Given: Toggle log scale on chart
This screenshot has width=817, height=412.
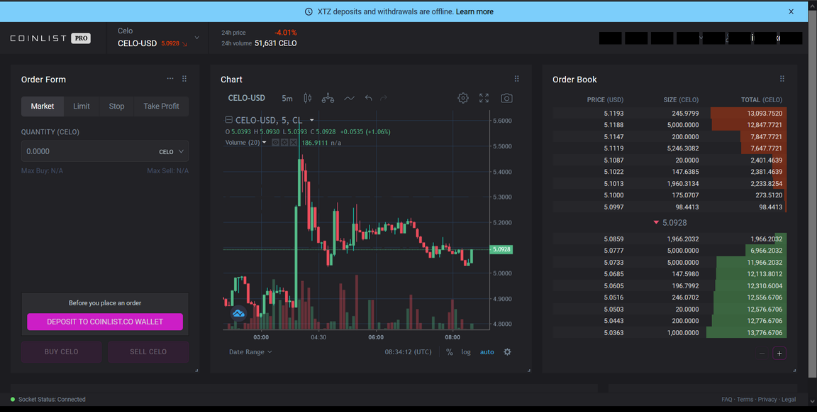Looking at the screenshot, I should 466,352.
